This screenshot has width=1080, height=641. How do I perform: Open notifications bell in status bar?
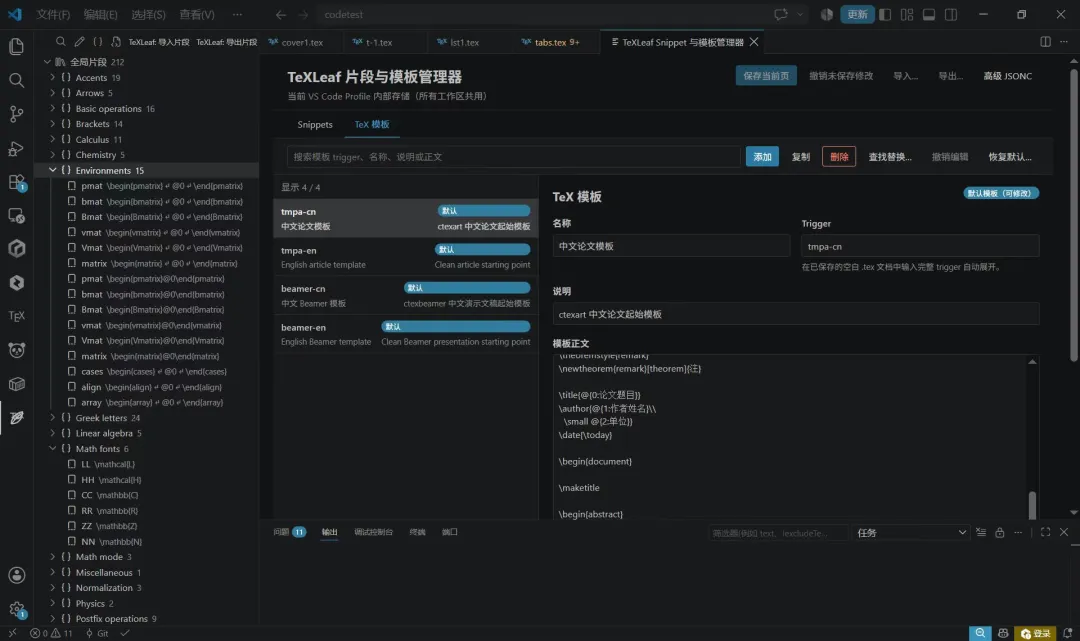(x=1068, y=633)
